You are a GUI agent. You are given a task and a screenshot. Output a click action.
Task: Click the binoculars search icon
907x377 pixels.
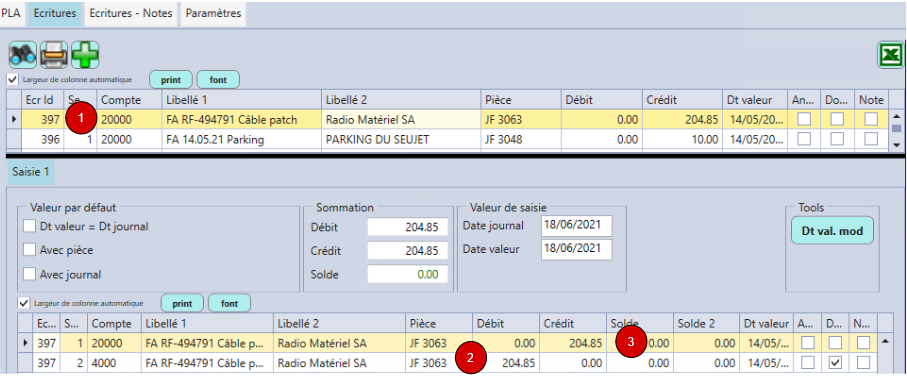[23, 56]
